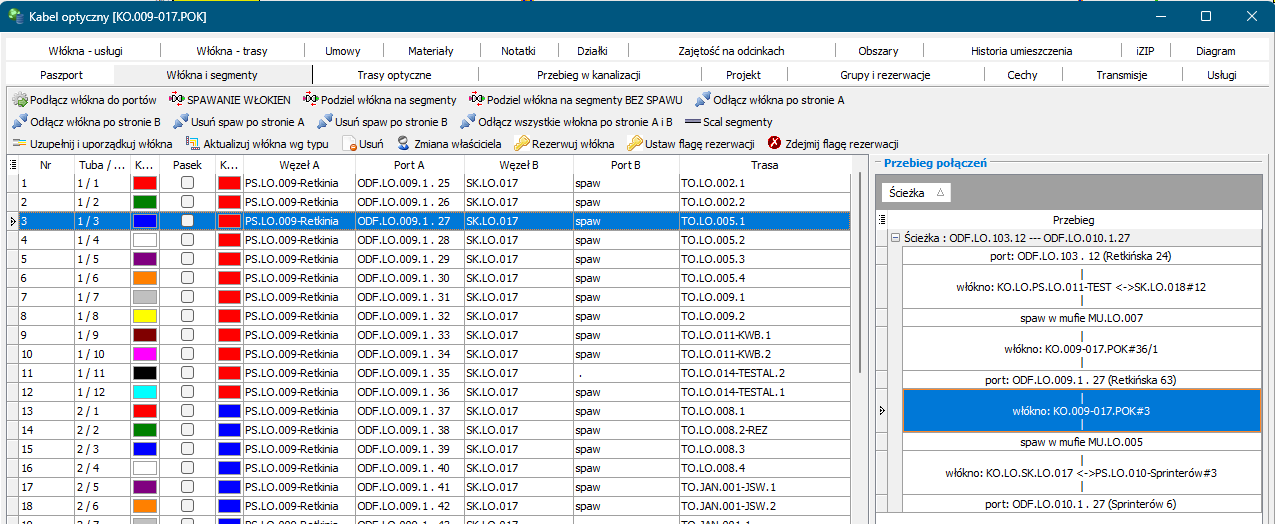This screenshot has width=1275, height=524.
Task: Click the Odłącz włókna po stronie B icon
Action: point(20,122)
